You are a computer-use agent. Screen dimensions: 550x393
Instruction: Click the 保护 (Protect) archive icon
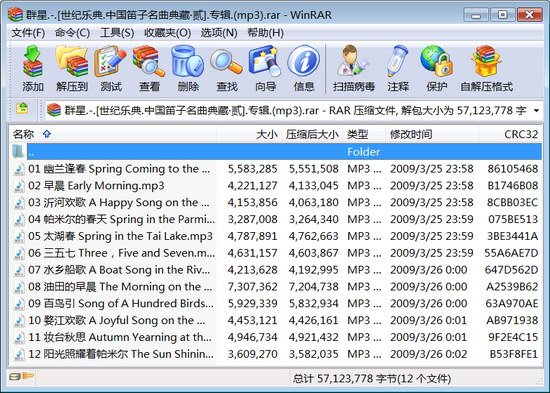[437, 68]
